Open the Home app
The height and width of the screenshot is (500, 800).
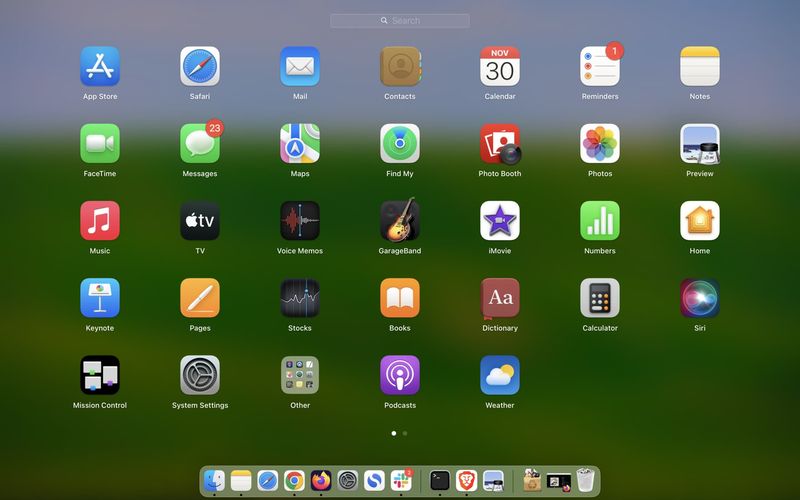coord(700,220)
